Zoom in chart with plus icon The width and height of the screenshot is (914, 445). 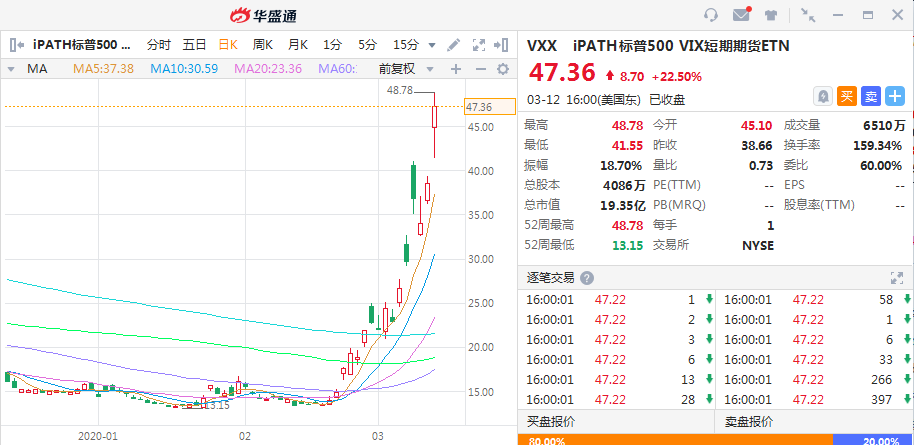tap(456, 69)
